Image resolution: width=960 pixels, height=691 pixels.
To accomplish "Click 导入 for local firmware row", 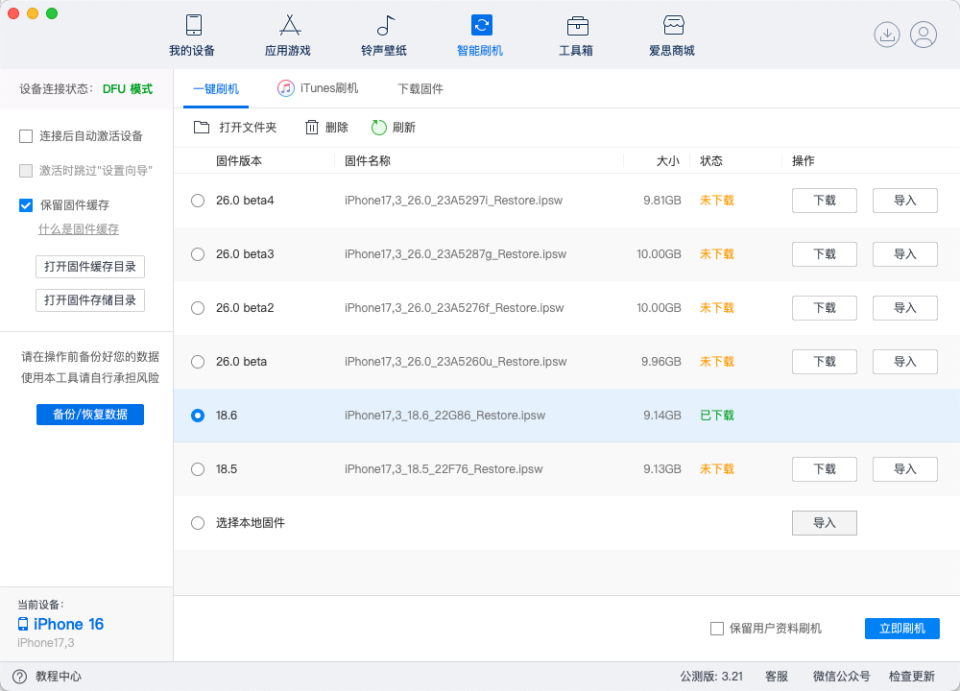I will point(824,523).
